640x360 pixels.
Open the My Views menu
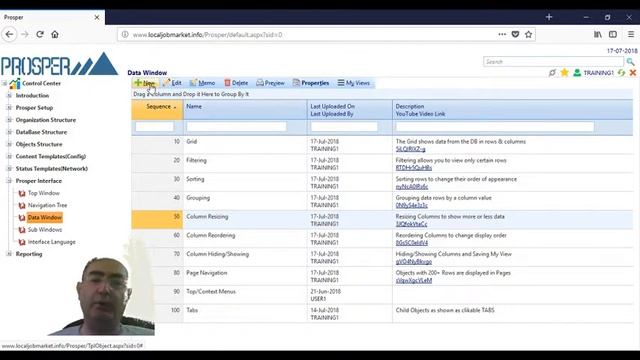[x=353, y=83]
